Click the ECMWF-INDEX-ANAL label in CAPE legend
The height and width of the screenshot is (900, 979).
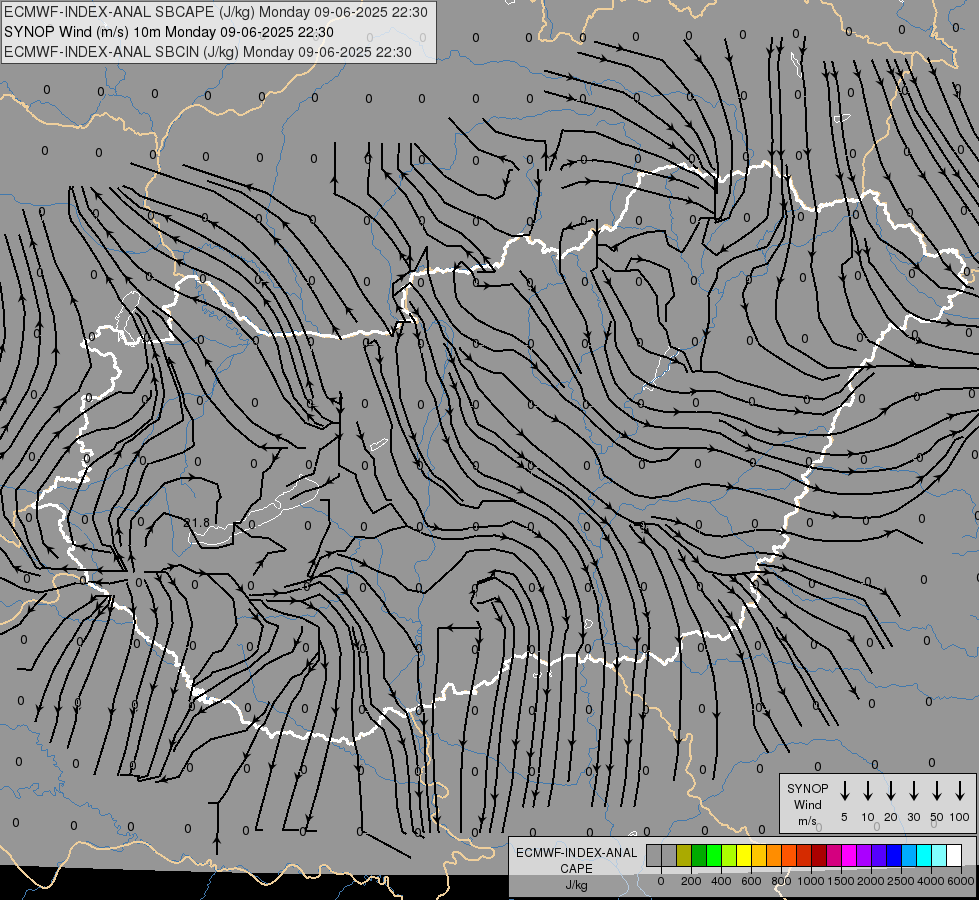click(x=576, y=853)
